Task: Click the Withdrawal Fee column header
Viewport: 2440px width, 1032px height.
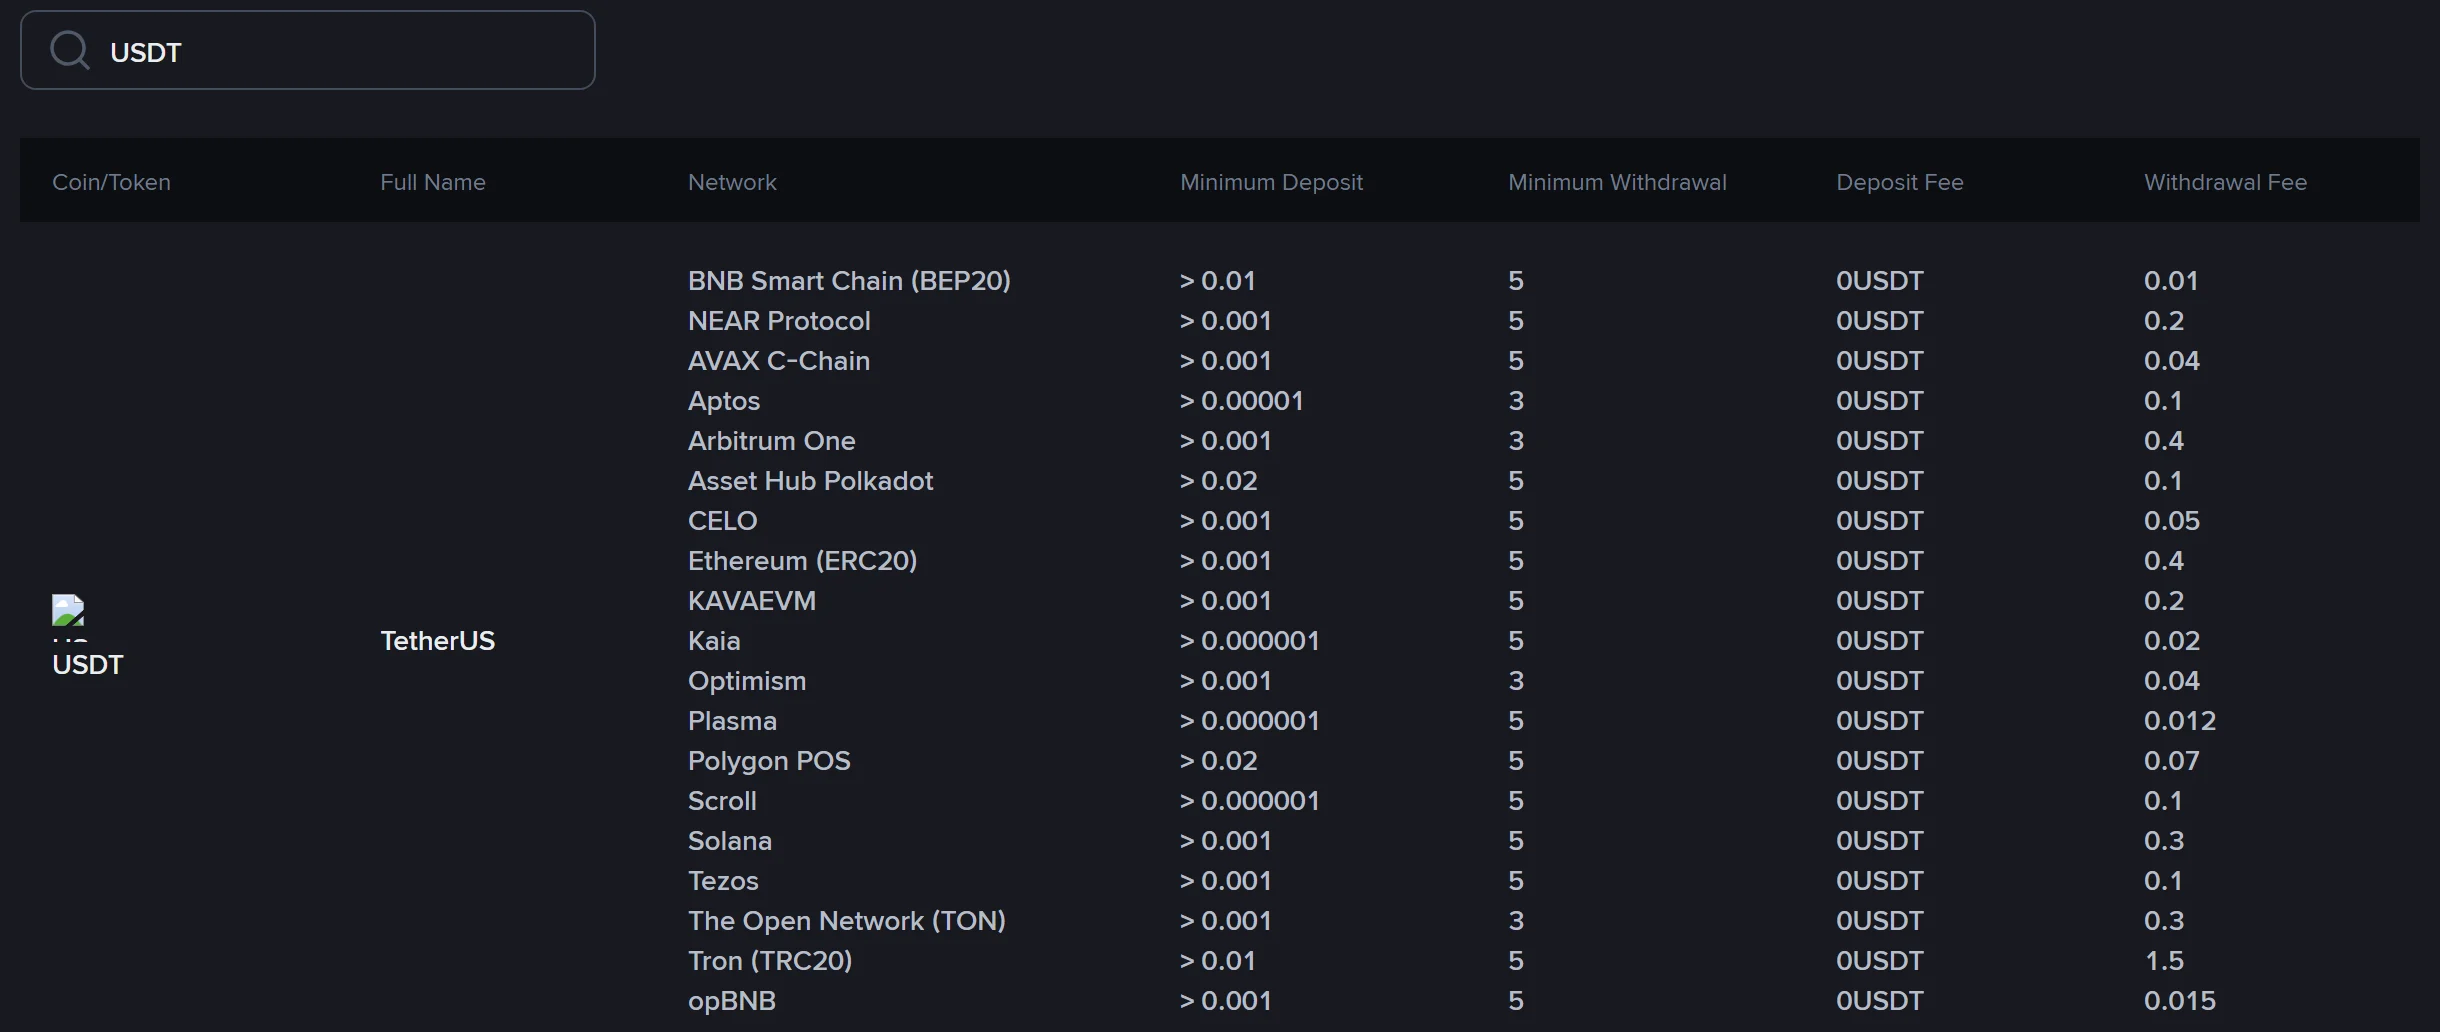Action: [2225, 182]
